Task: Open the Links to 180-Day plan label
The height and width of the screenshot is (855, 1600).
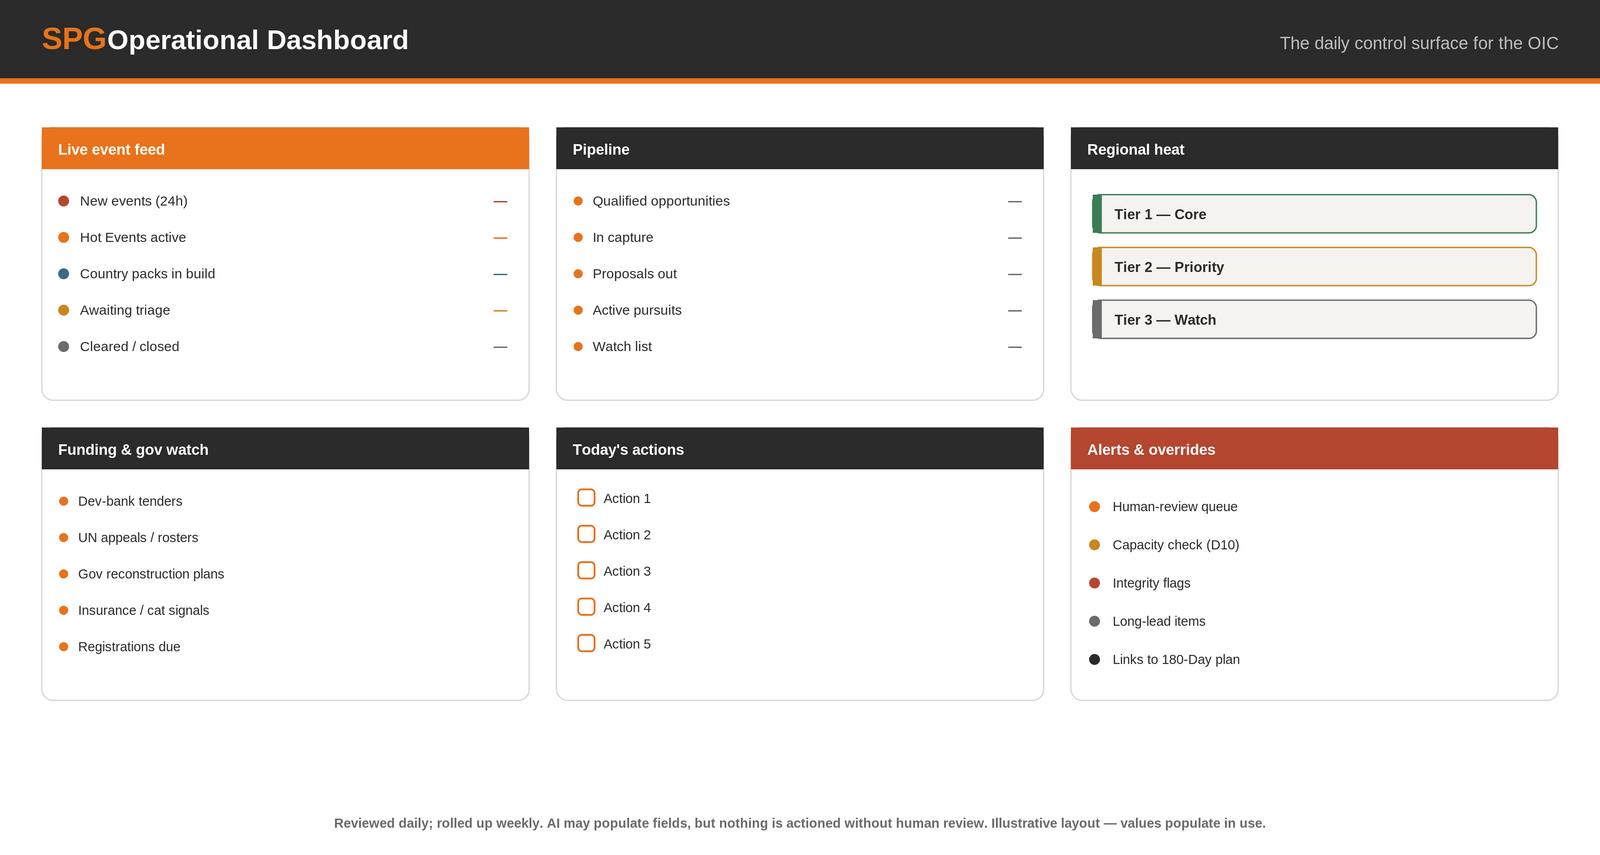Action: [1176, 659]
